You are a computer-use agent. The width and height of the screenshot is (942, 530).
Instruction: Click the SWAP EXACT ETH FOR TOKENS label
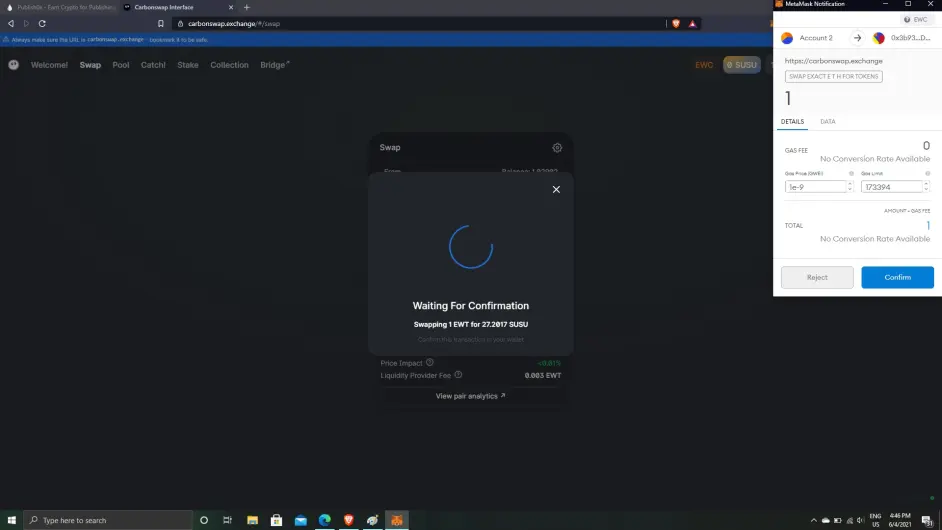833,76
